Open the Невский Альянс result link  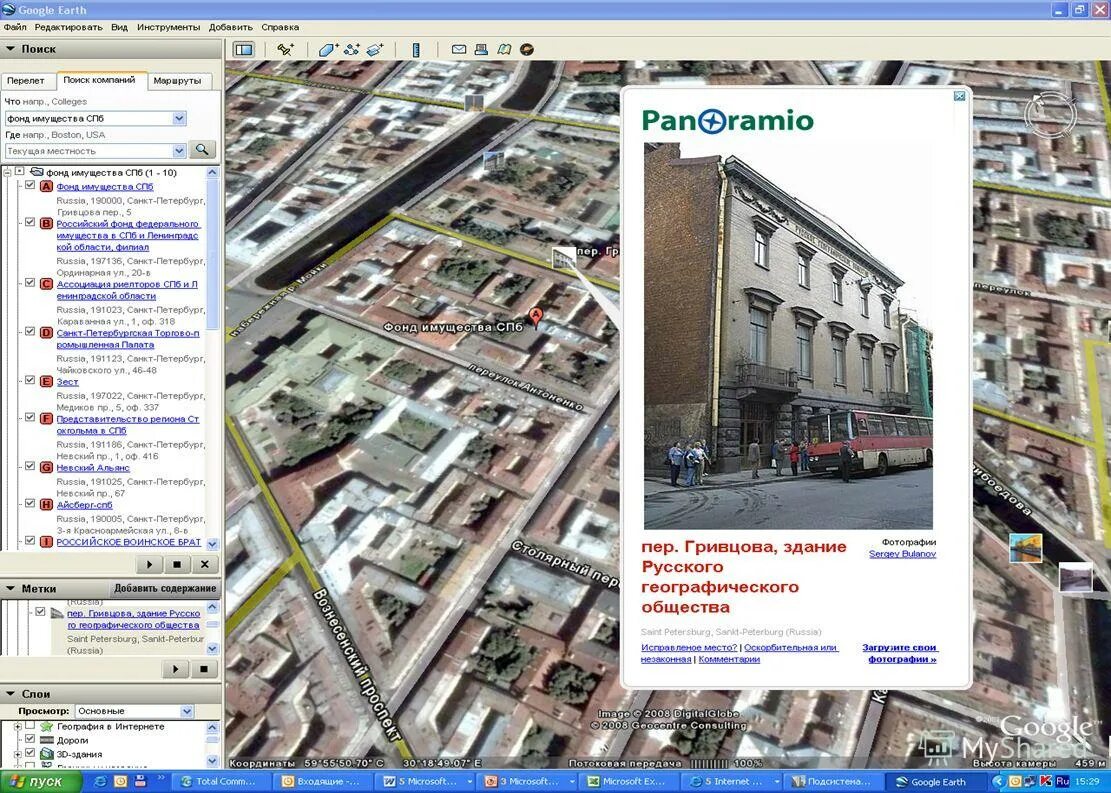(x=93, y=468)
